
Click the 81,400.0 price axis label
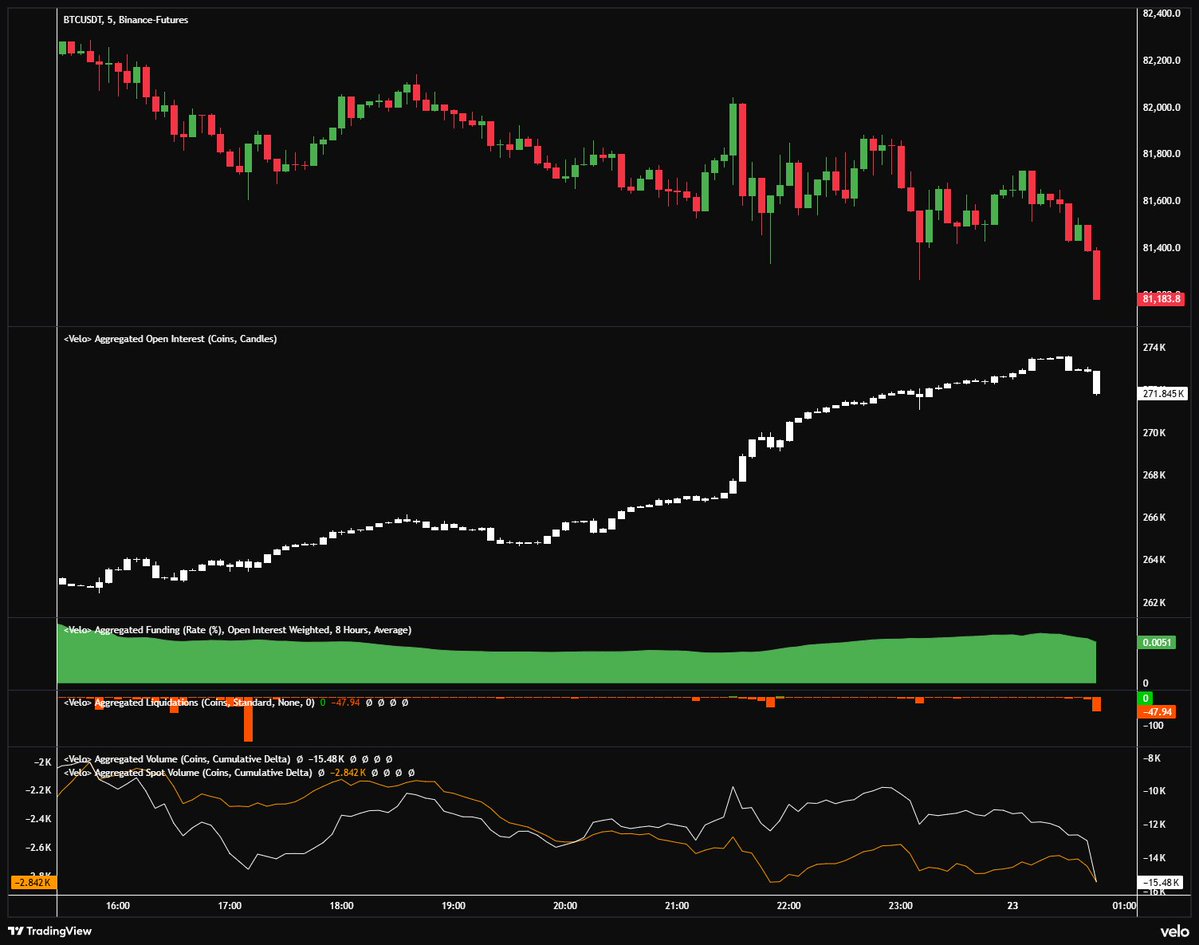1162,248
